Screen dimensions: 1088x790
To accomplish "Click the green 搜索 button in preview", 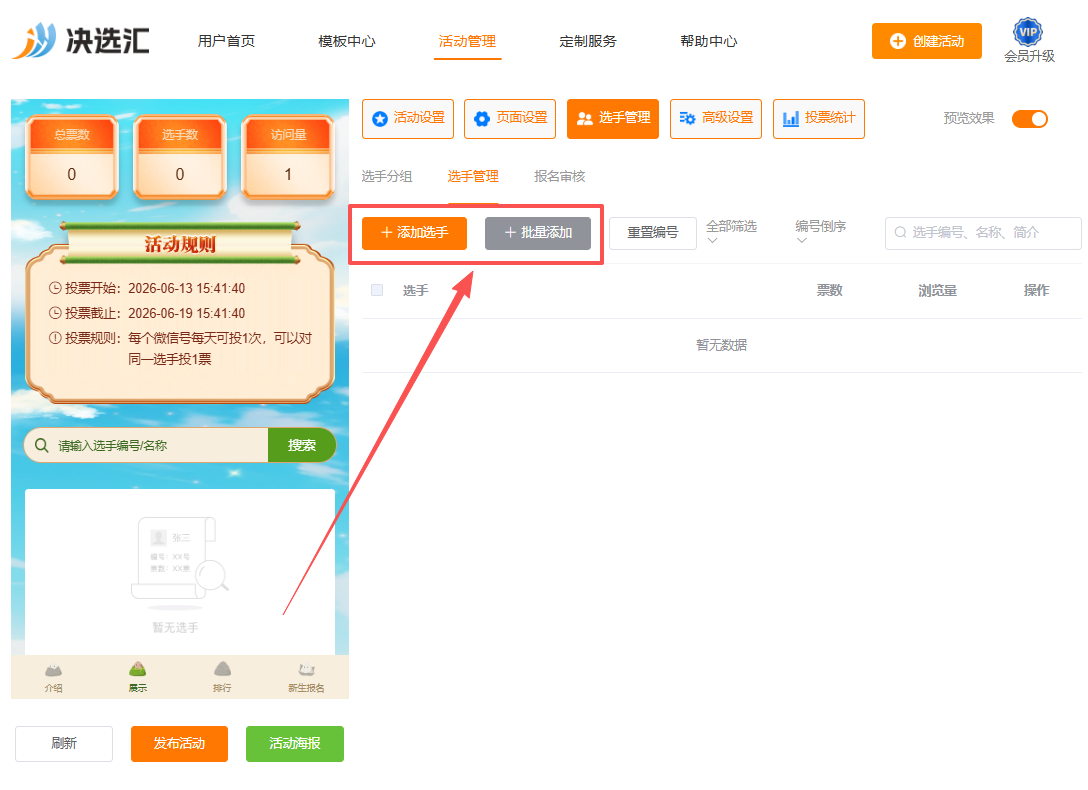I will [x=302, y=445].
